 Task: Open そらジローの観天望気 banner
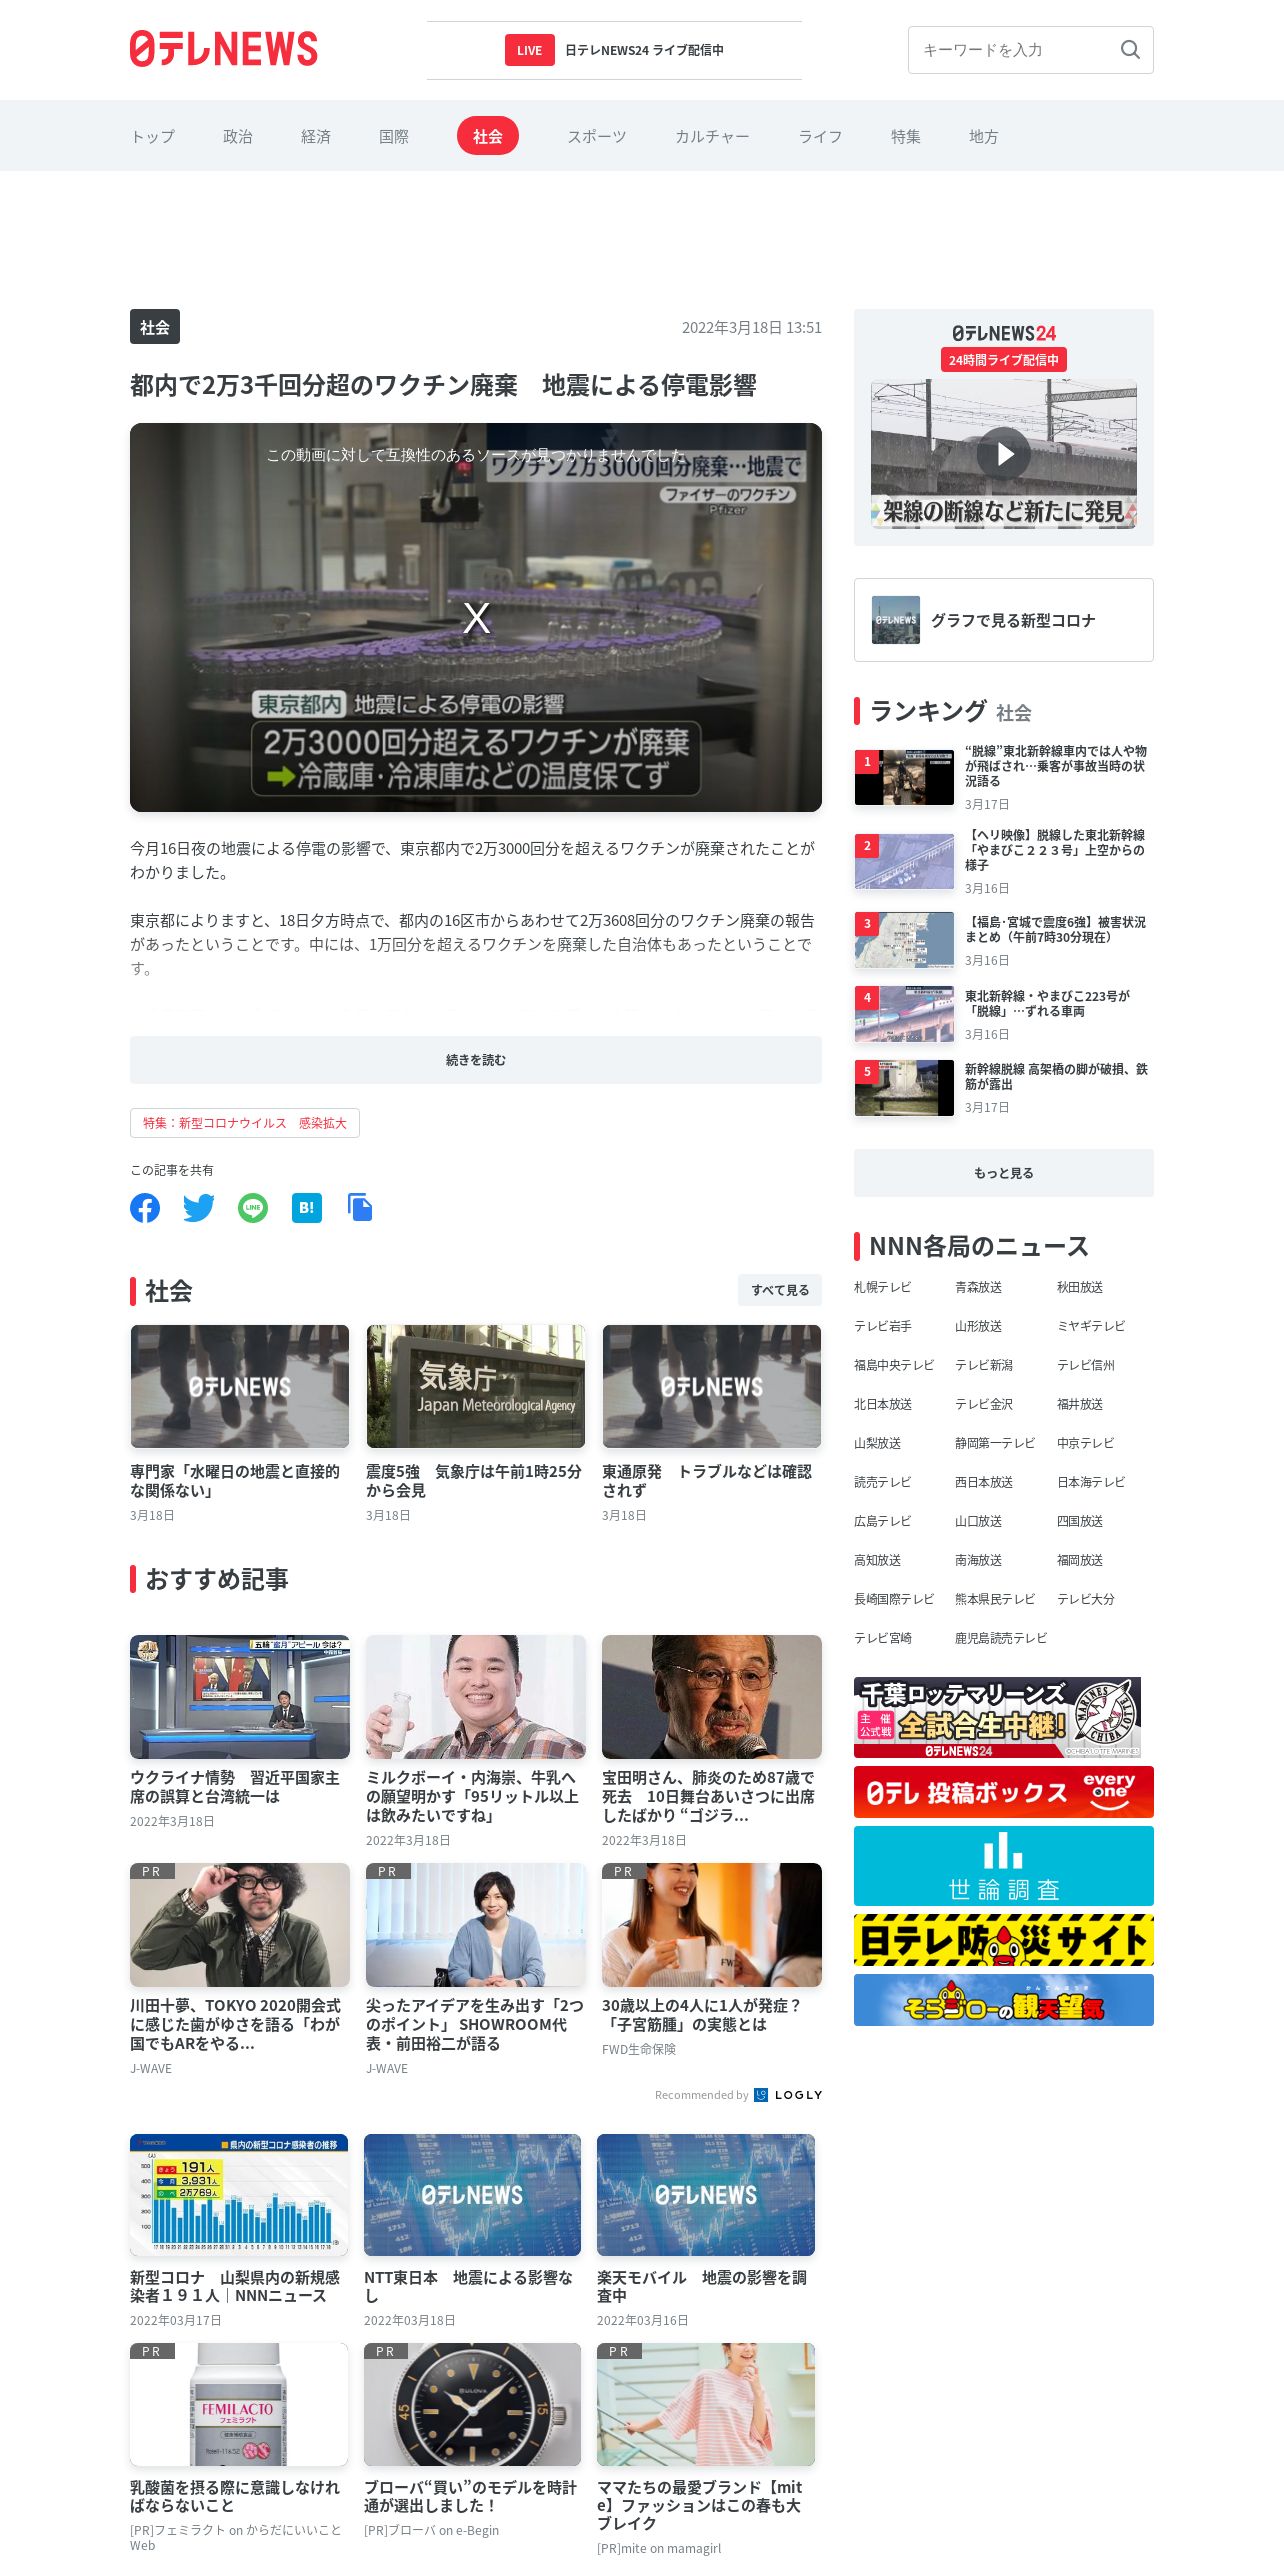1003,2000
